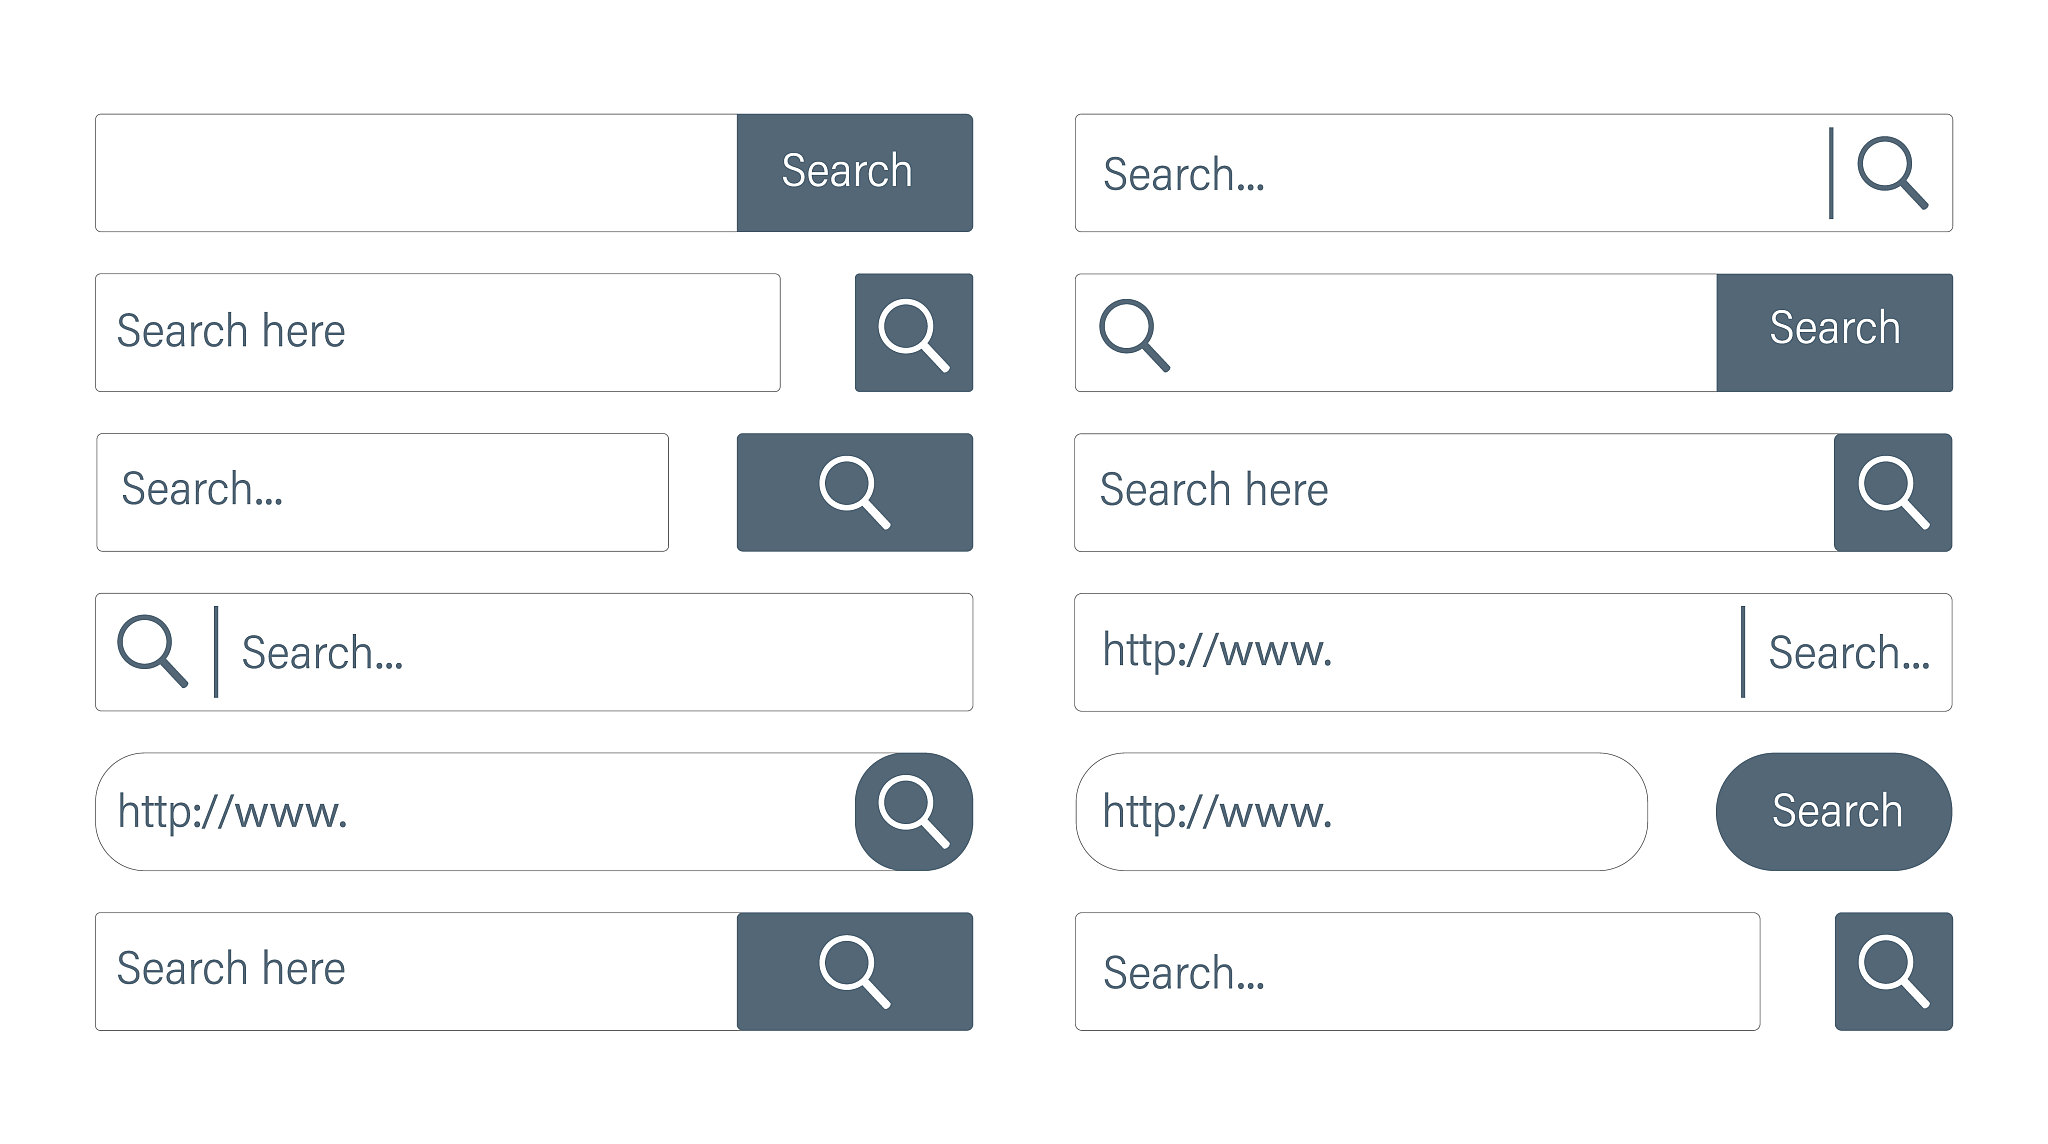Click the "Search..." label right of the http://www. divider

point(1848,653)
